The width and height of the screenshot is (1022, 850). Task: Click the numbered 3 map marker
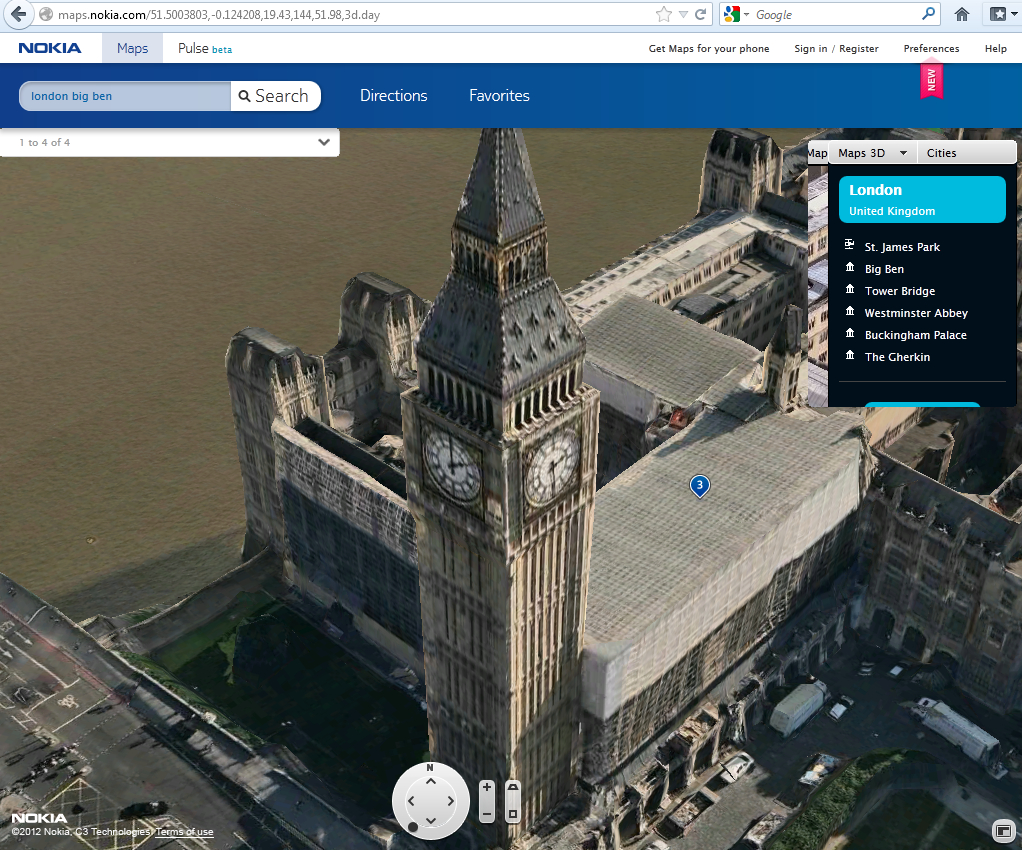tap(700, 486)
